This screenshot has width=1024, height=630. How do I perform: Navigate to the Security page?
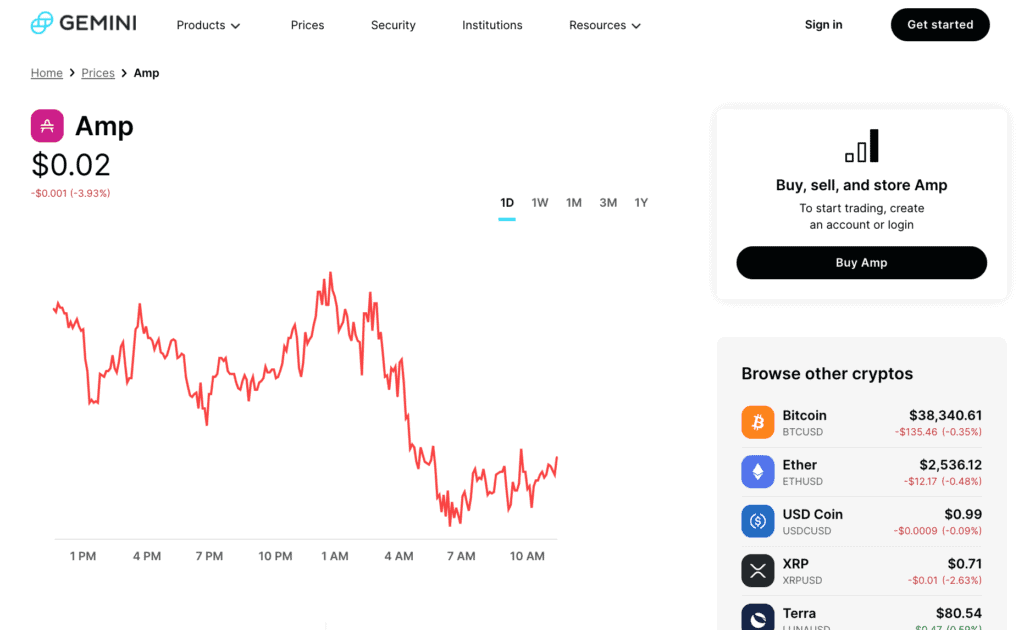[392, 25]
